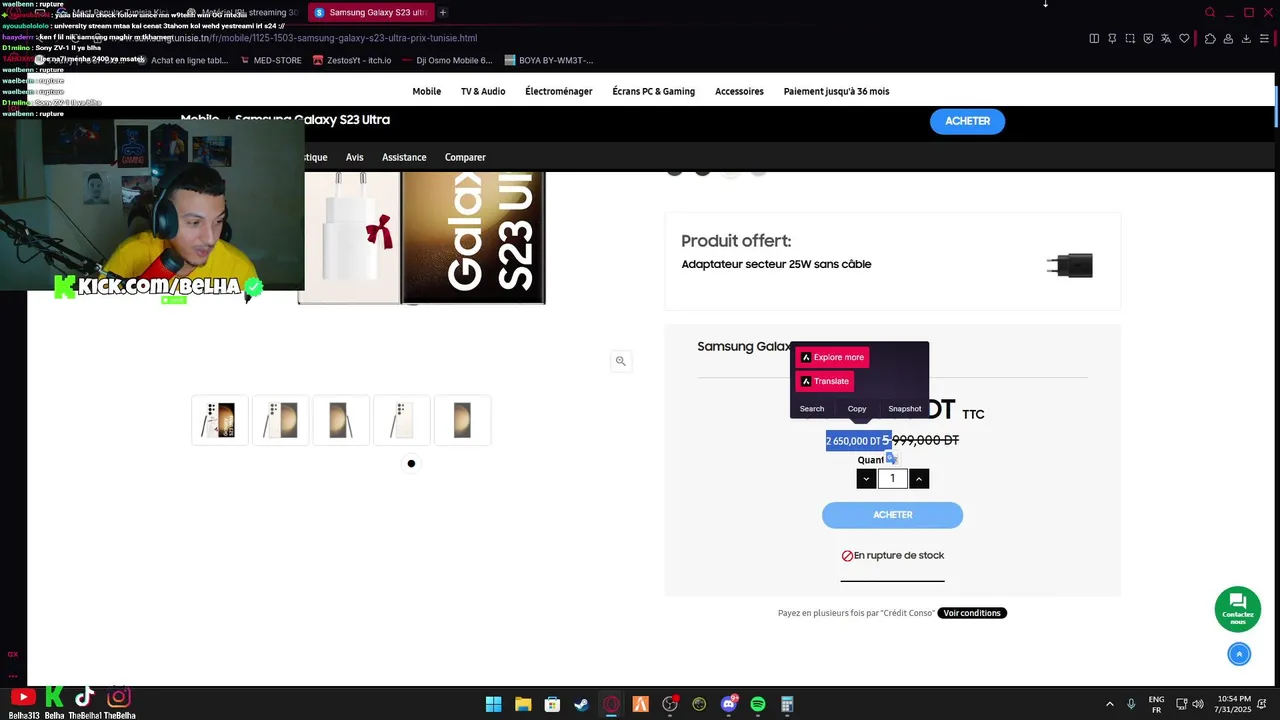This screenshot has width=1280, height=720.
Task: Open the BOYA BY-WM3T bookmark
Action: point(548,60)
